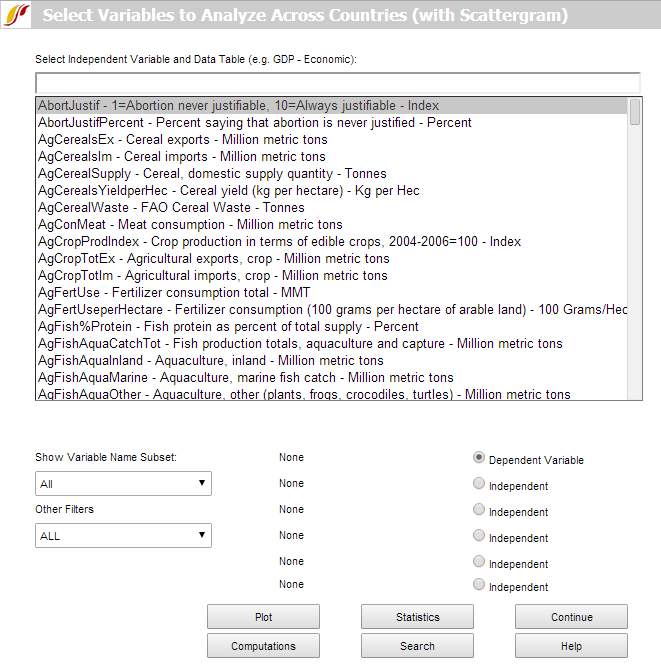The width and height of the screenshot is (661, 667).
Task: Open the Computations button
Action: [x=263, y=646]
